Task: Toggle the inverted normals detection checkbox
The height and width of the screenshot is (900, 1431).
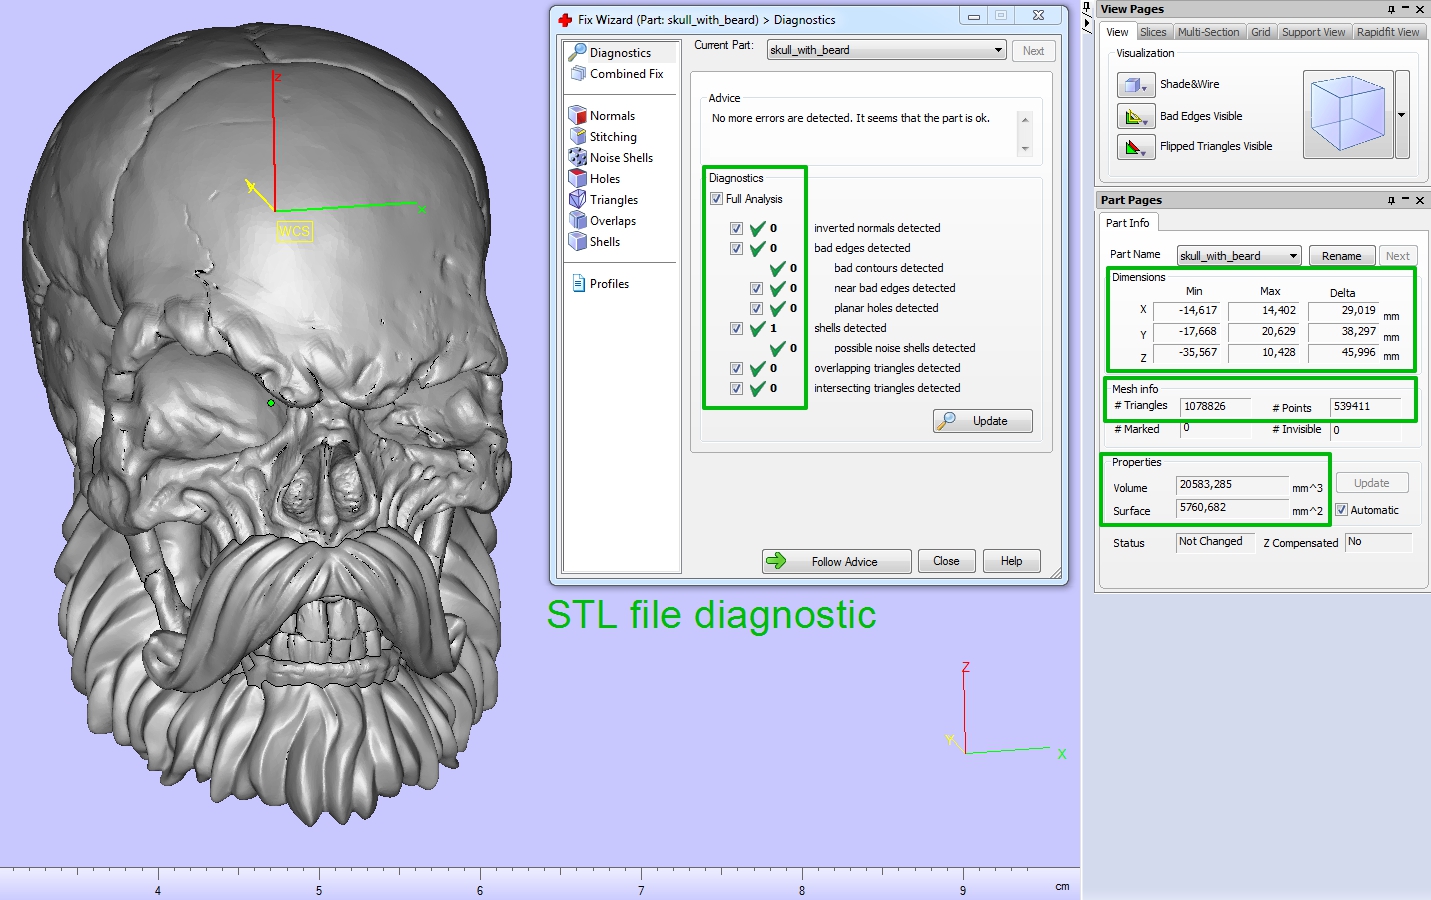Action: click(736, 229)
